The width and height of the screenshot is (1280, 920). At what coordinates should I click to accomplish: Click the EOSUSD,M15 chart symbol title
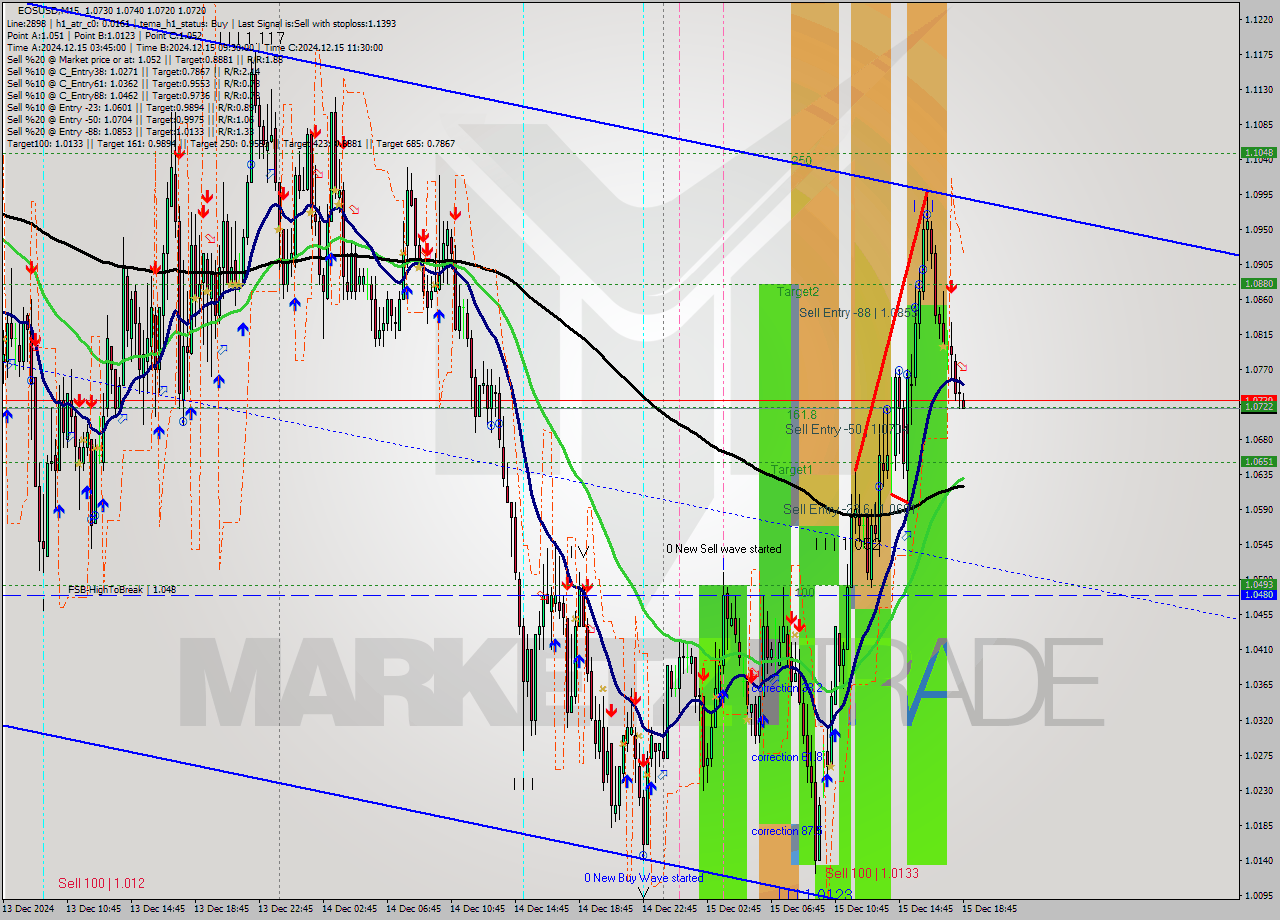click(50, 10)
